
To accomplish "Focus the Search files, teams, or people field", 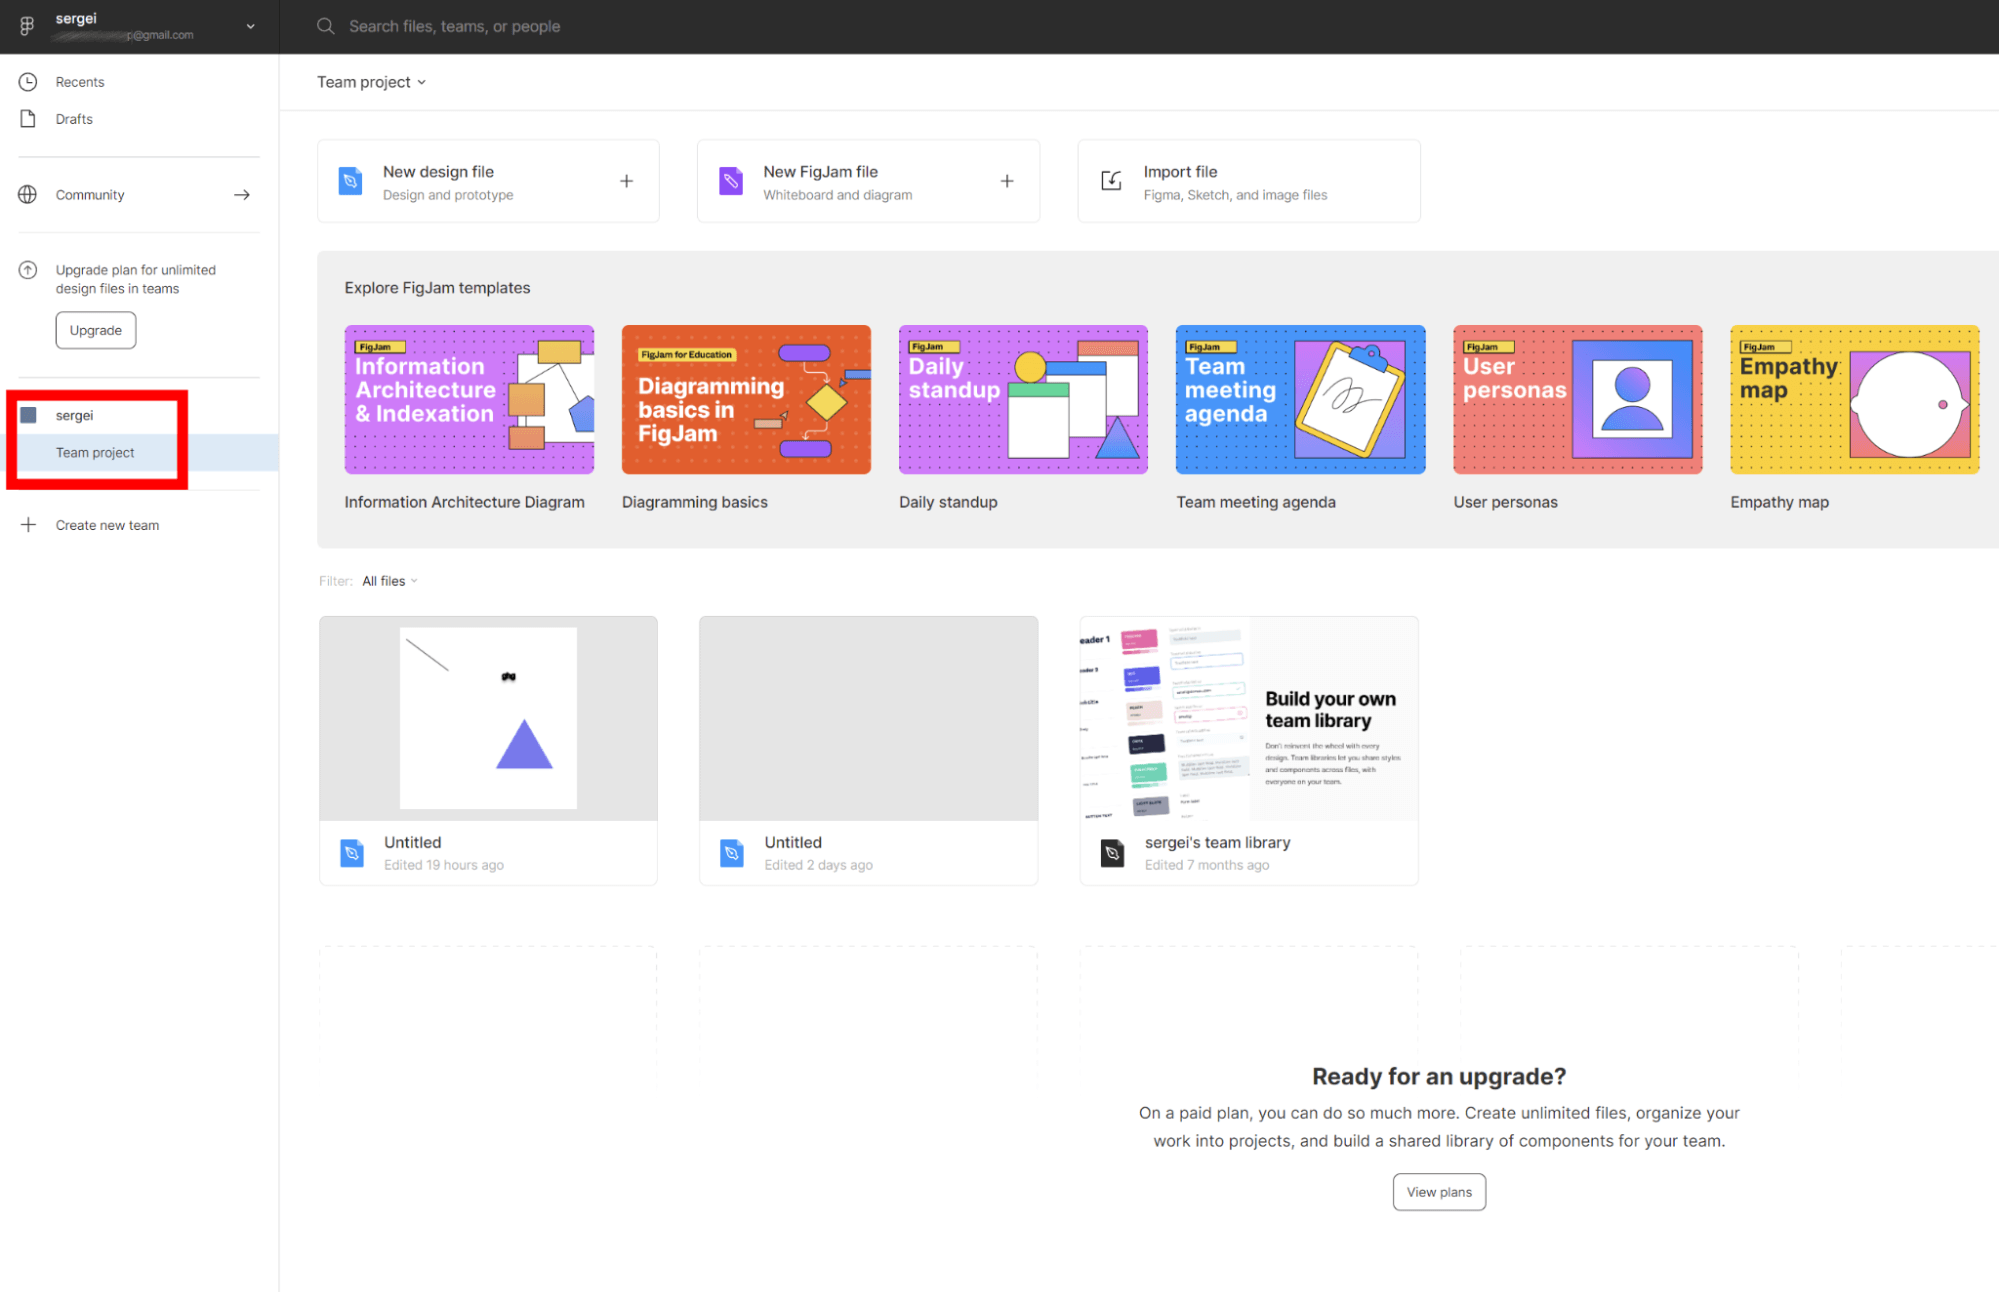I will pyautogui.click(x=454, y=26).
